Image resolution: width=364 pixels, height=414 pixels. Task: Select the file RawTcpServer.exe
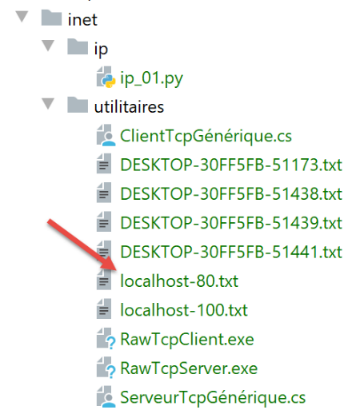tap(189, 369)
